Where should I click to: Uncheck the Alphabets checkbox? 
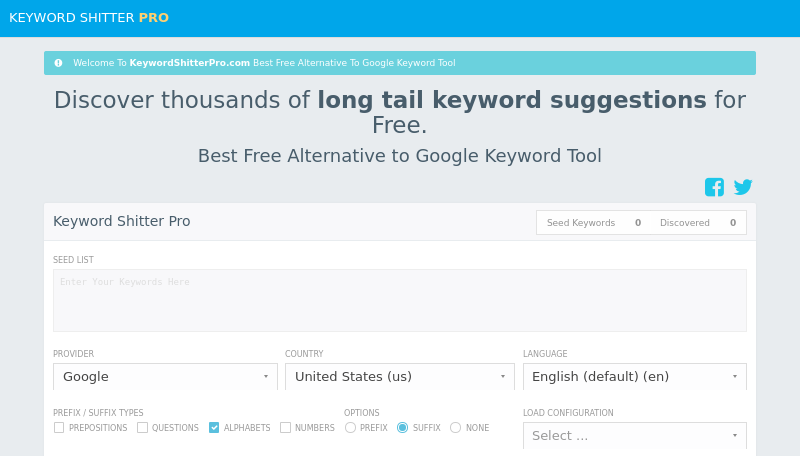click(x=214, y=427)
